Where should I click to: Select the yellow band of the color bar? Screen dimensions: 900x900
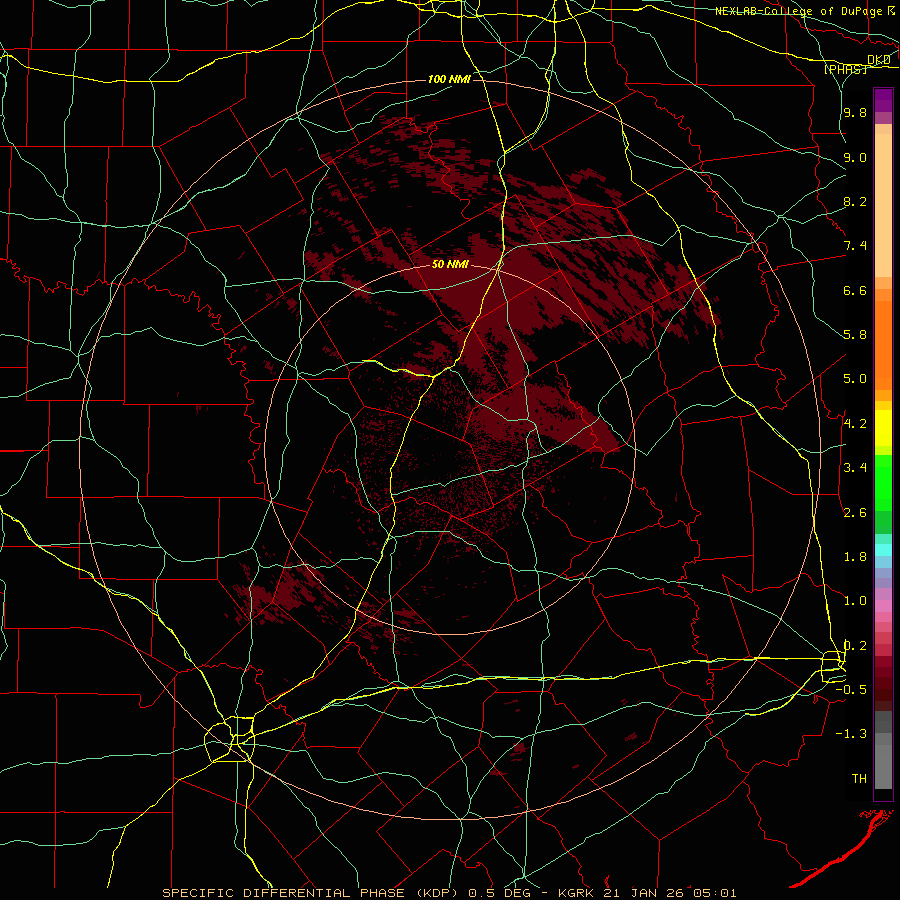coord(883,428)
